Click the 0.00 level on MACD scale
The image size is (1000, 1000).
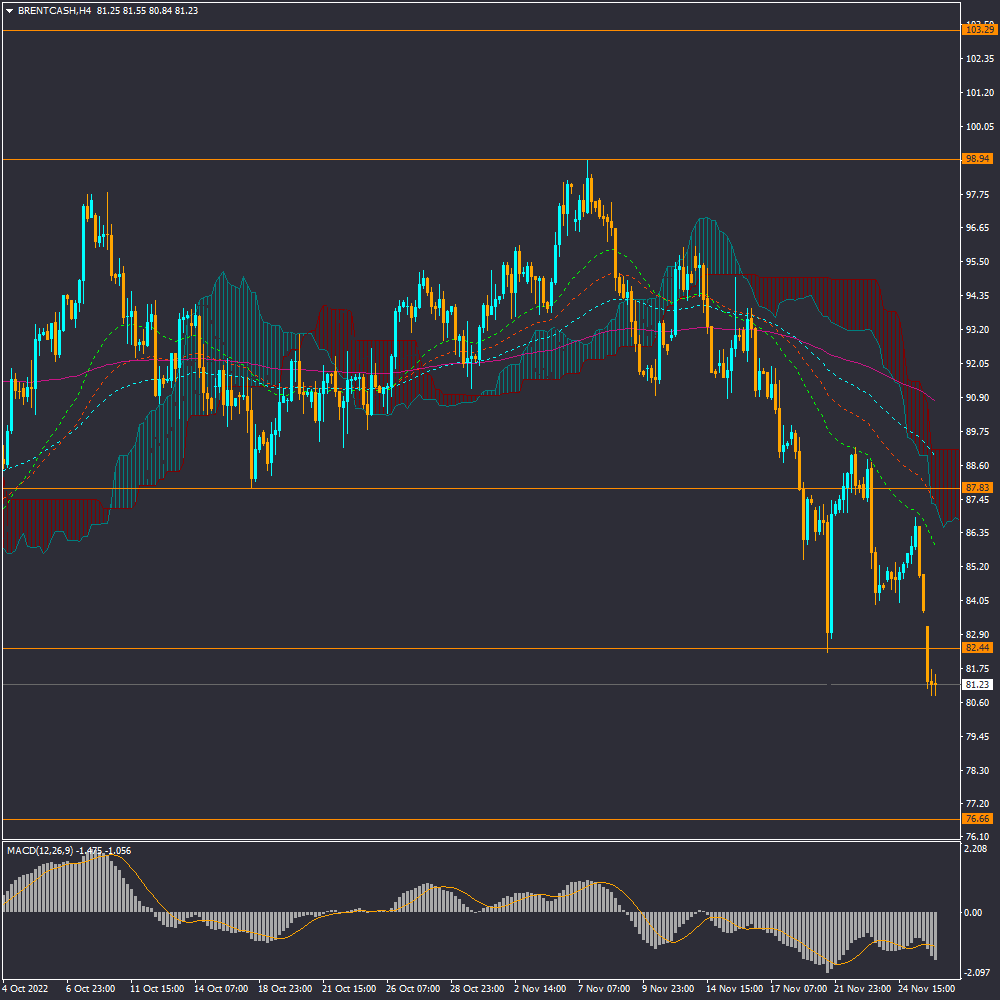click(x=973, y=912)
